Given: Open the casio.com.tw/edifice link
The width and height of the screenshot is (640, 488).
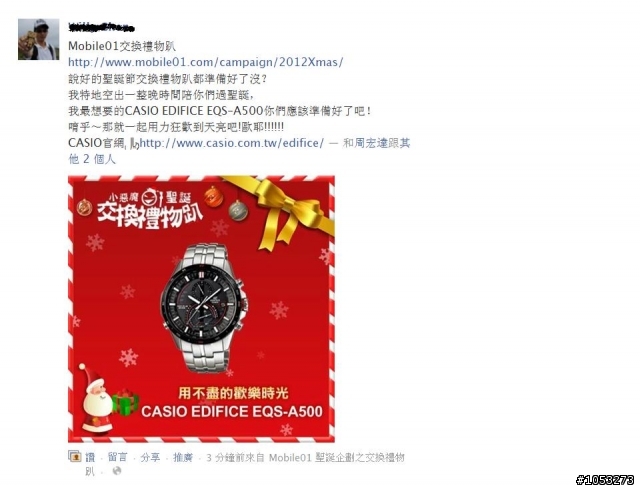Looking at the screenshot, I should pyautogui.click(x=231, y=143).
